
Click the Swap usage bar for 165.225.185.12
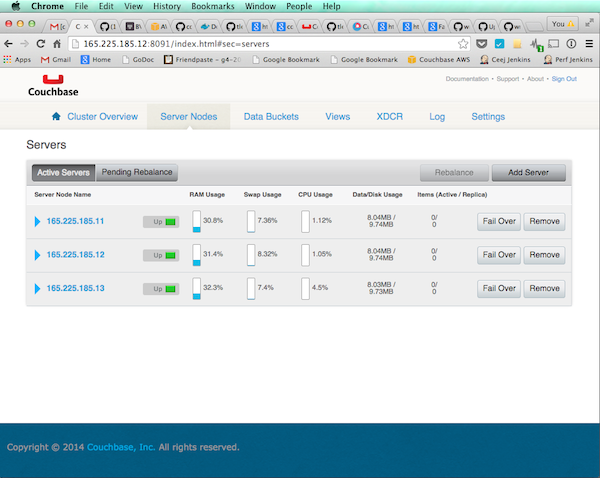(251, 255)
